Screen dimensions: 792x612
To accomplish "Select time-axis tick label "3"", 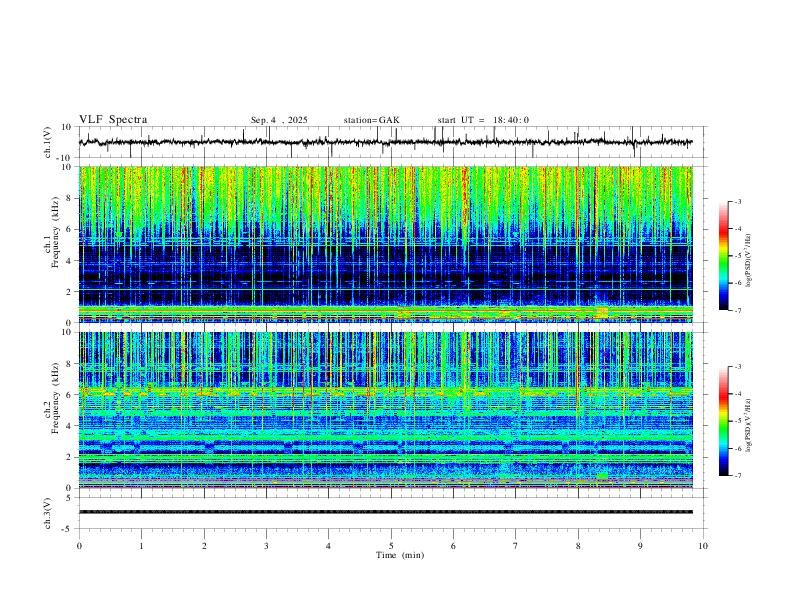I will click(x=266, y=546).
